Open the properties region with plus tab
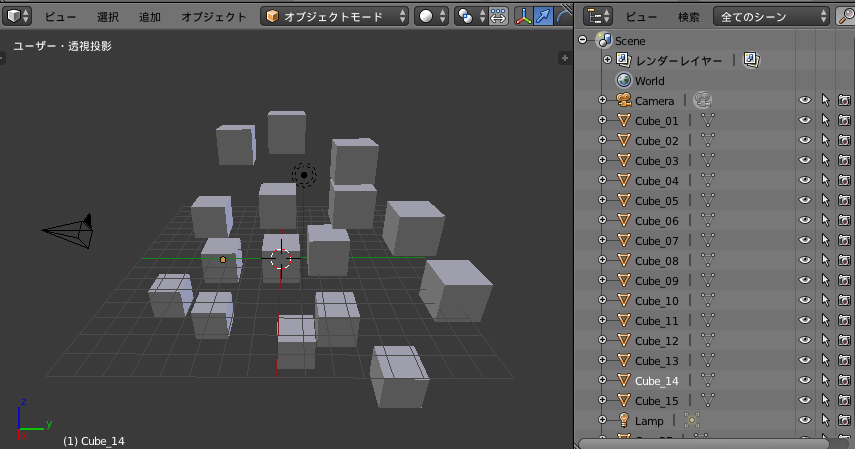The image size is (855, 449). (565, 58)
